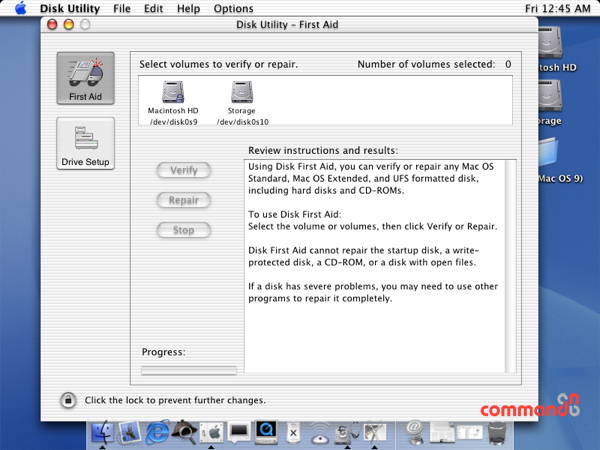600x450 pixels.
Task: Open Sherlock from the Dock
Action: [x=184, y=432]
